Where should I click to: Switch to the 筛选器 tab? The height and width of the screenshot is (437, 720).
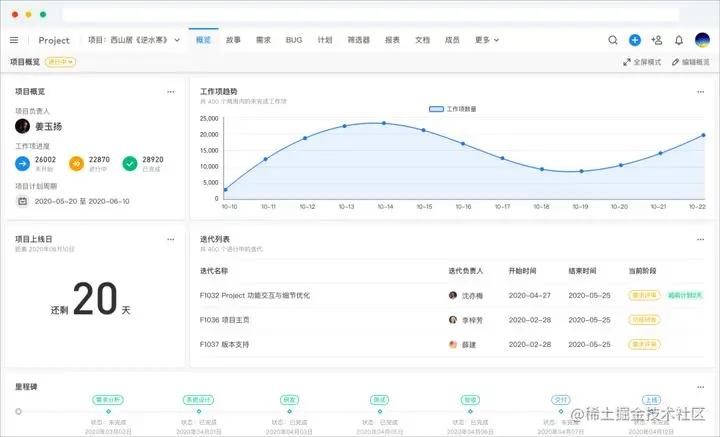pyautogui.click(x=359, y=40)
